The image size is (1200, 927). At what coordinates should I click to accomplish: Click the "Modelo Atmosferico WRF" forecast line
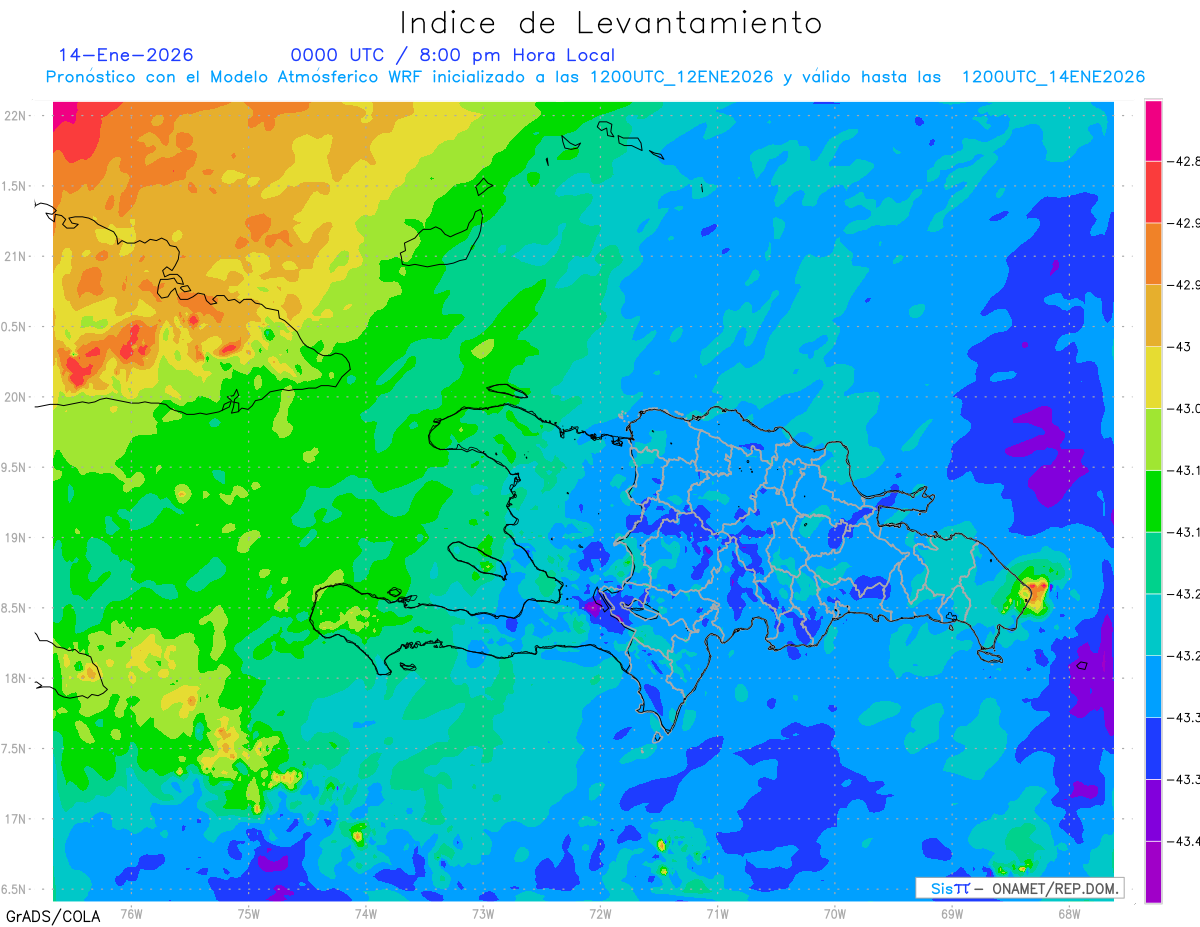595,77
